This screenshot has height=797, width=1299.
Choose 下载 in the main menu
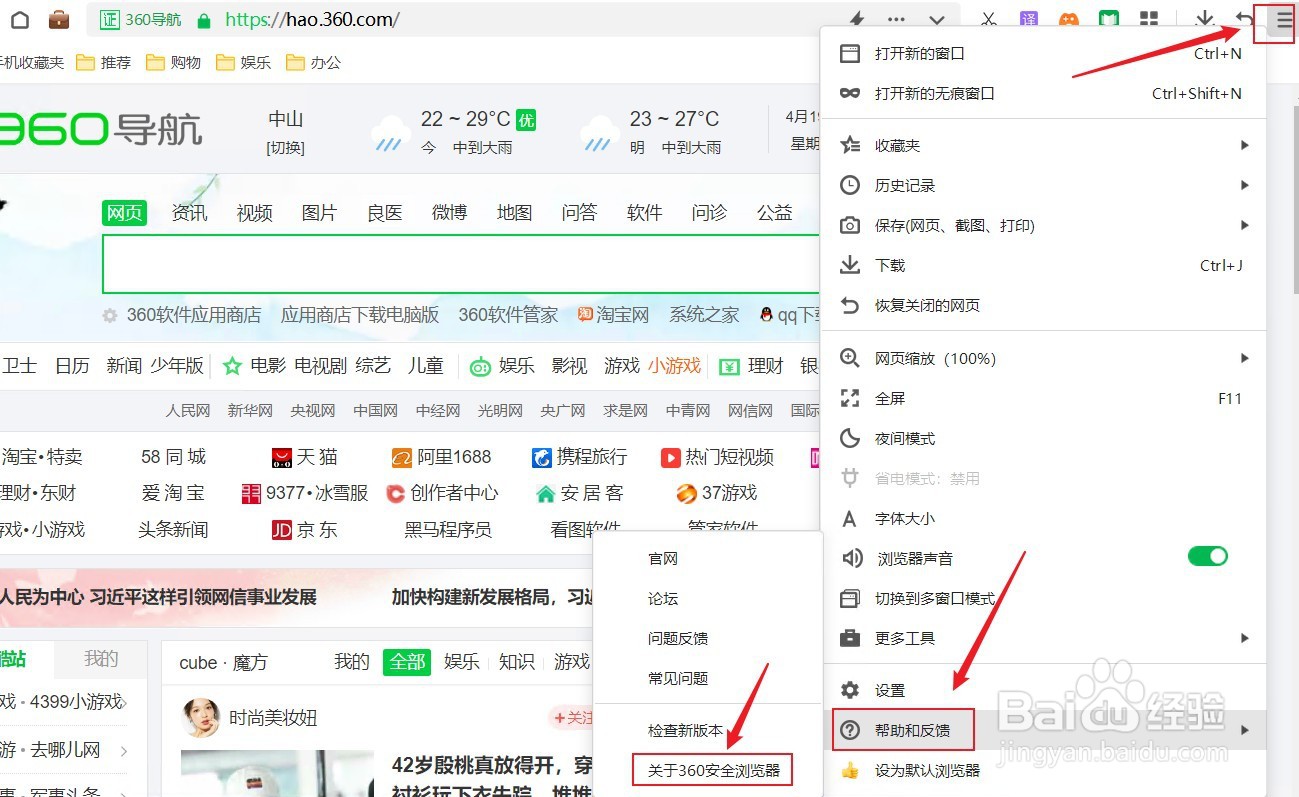pyautogui.click(x=1043, y=265)
